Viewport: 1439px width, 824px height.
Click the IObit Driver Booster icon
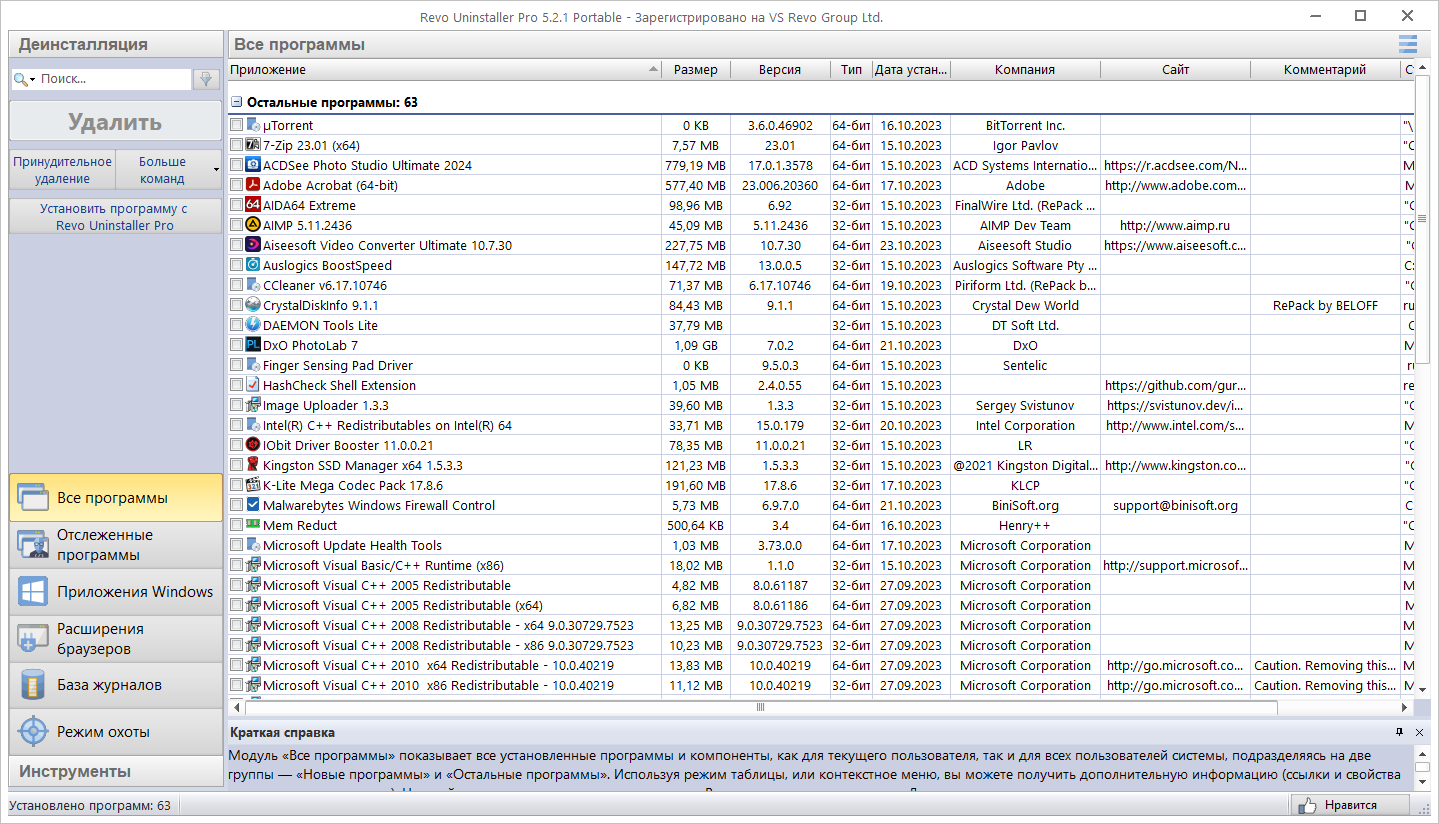click(253, 446)
